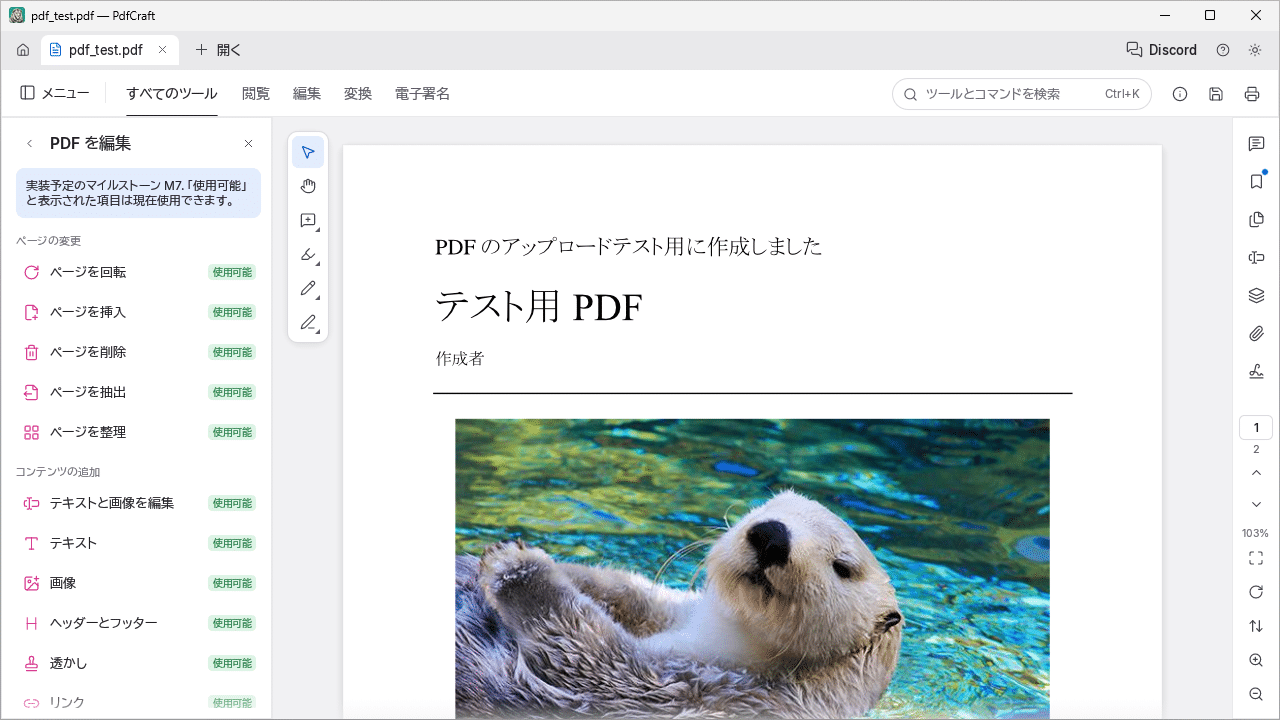Close the pdf_test.pdf tab

[163, 50]
